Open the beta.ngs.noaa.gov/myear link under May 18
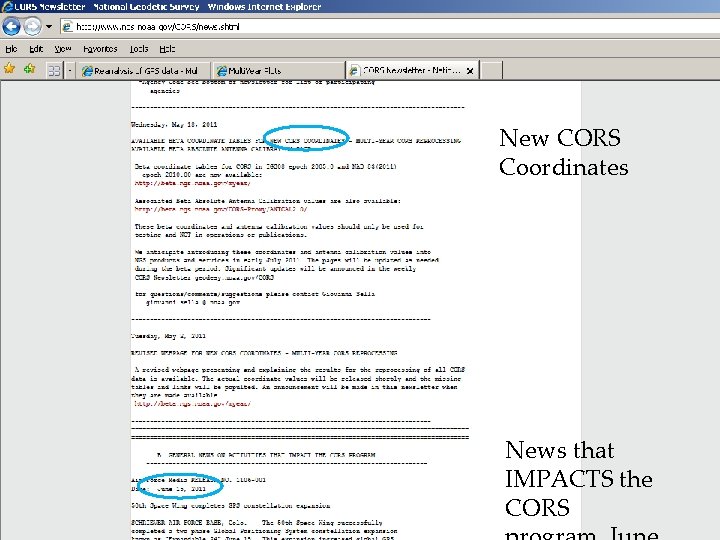Screen dimensions: 720x540 click(192, 183)
